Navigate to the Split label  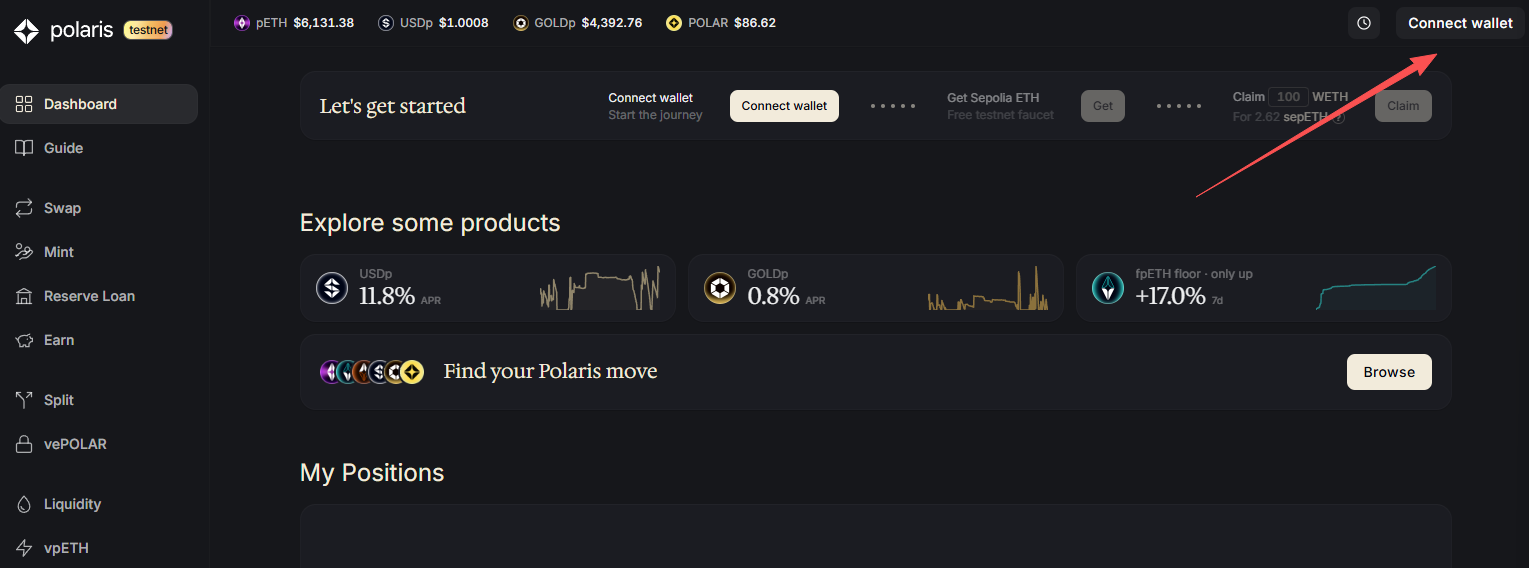tap(59, 400)
